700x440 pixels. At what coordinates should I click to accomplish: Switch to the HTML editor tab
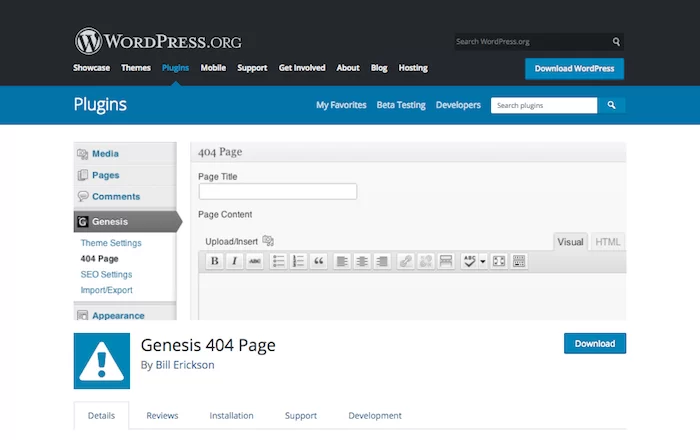(608, 241)
